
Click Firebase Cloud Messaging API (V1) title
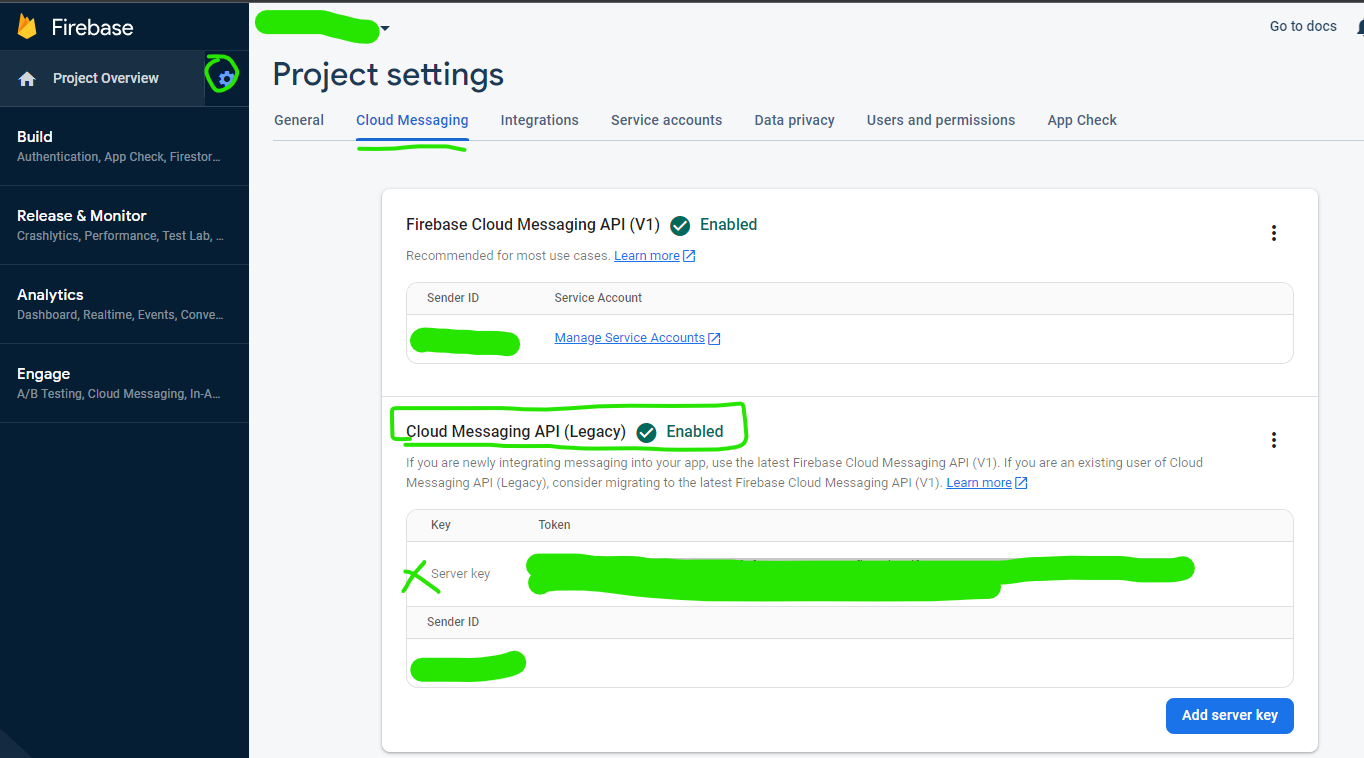point(532,225)
